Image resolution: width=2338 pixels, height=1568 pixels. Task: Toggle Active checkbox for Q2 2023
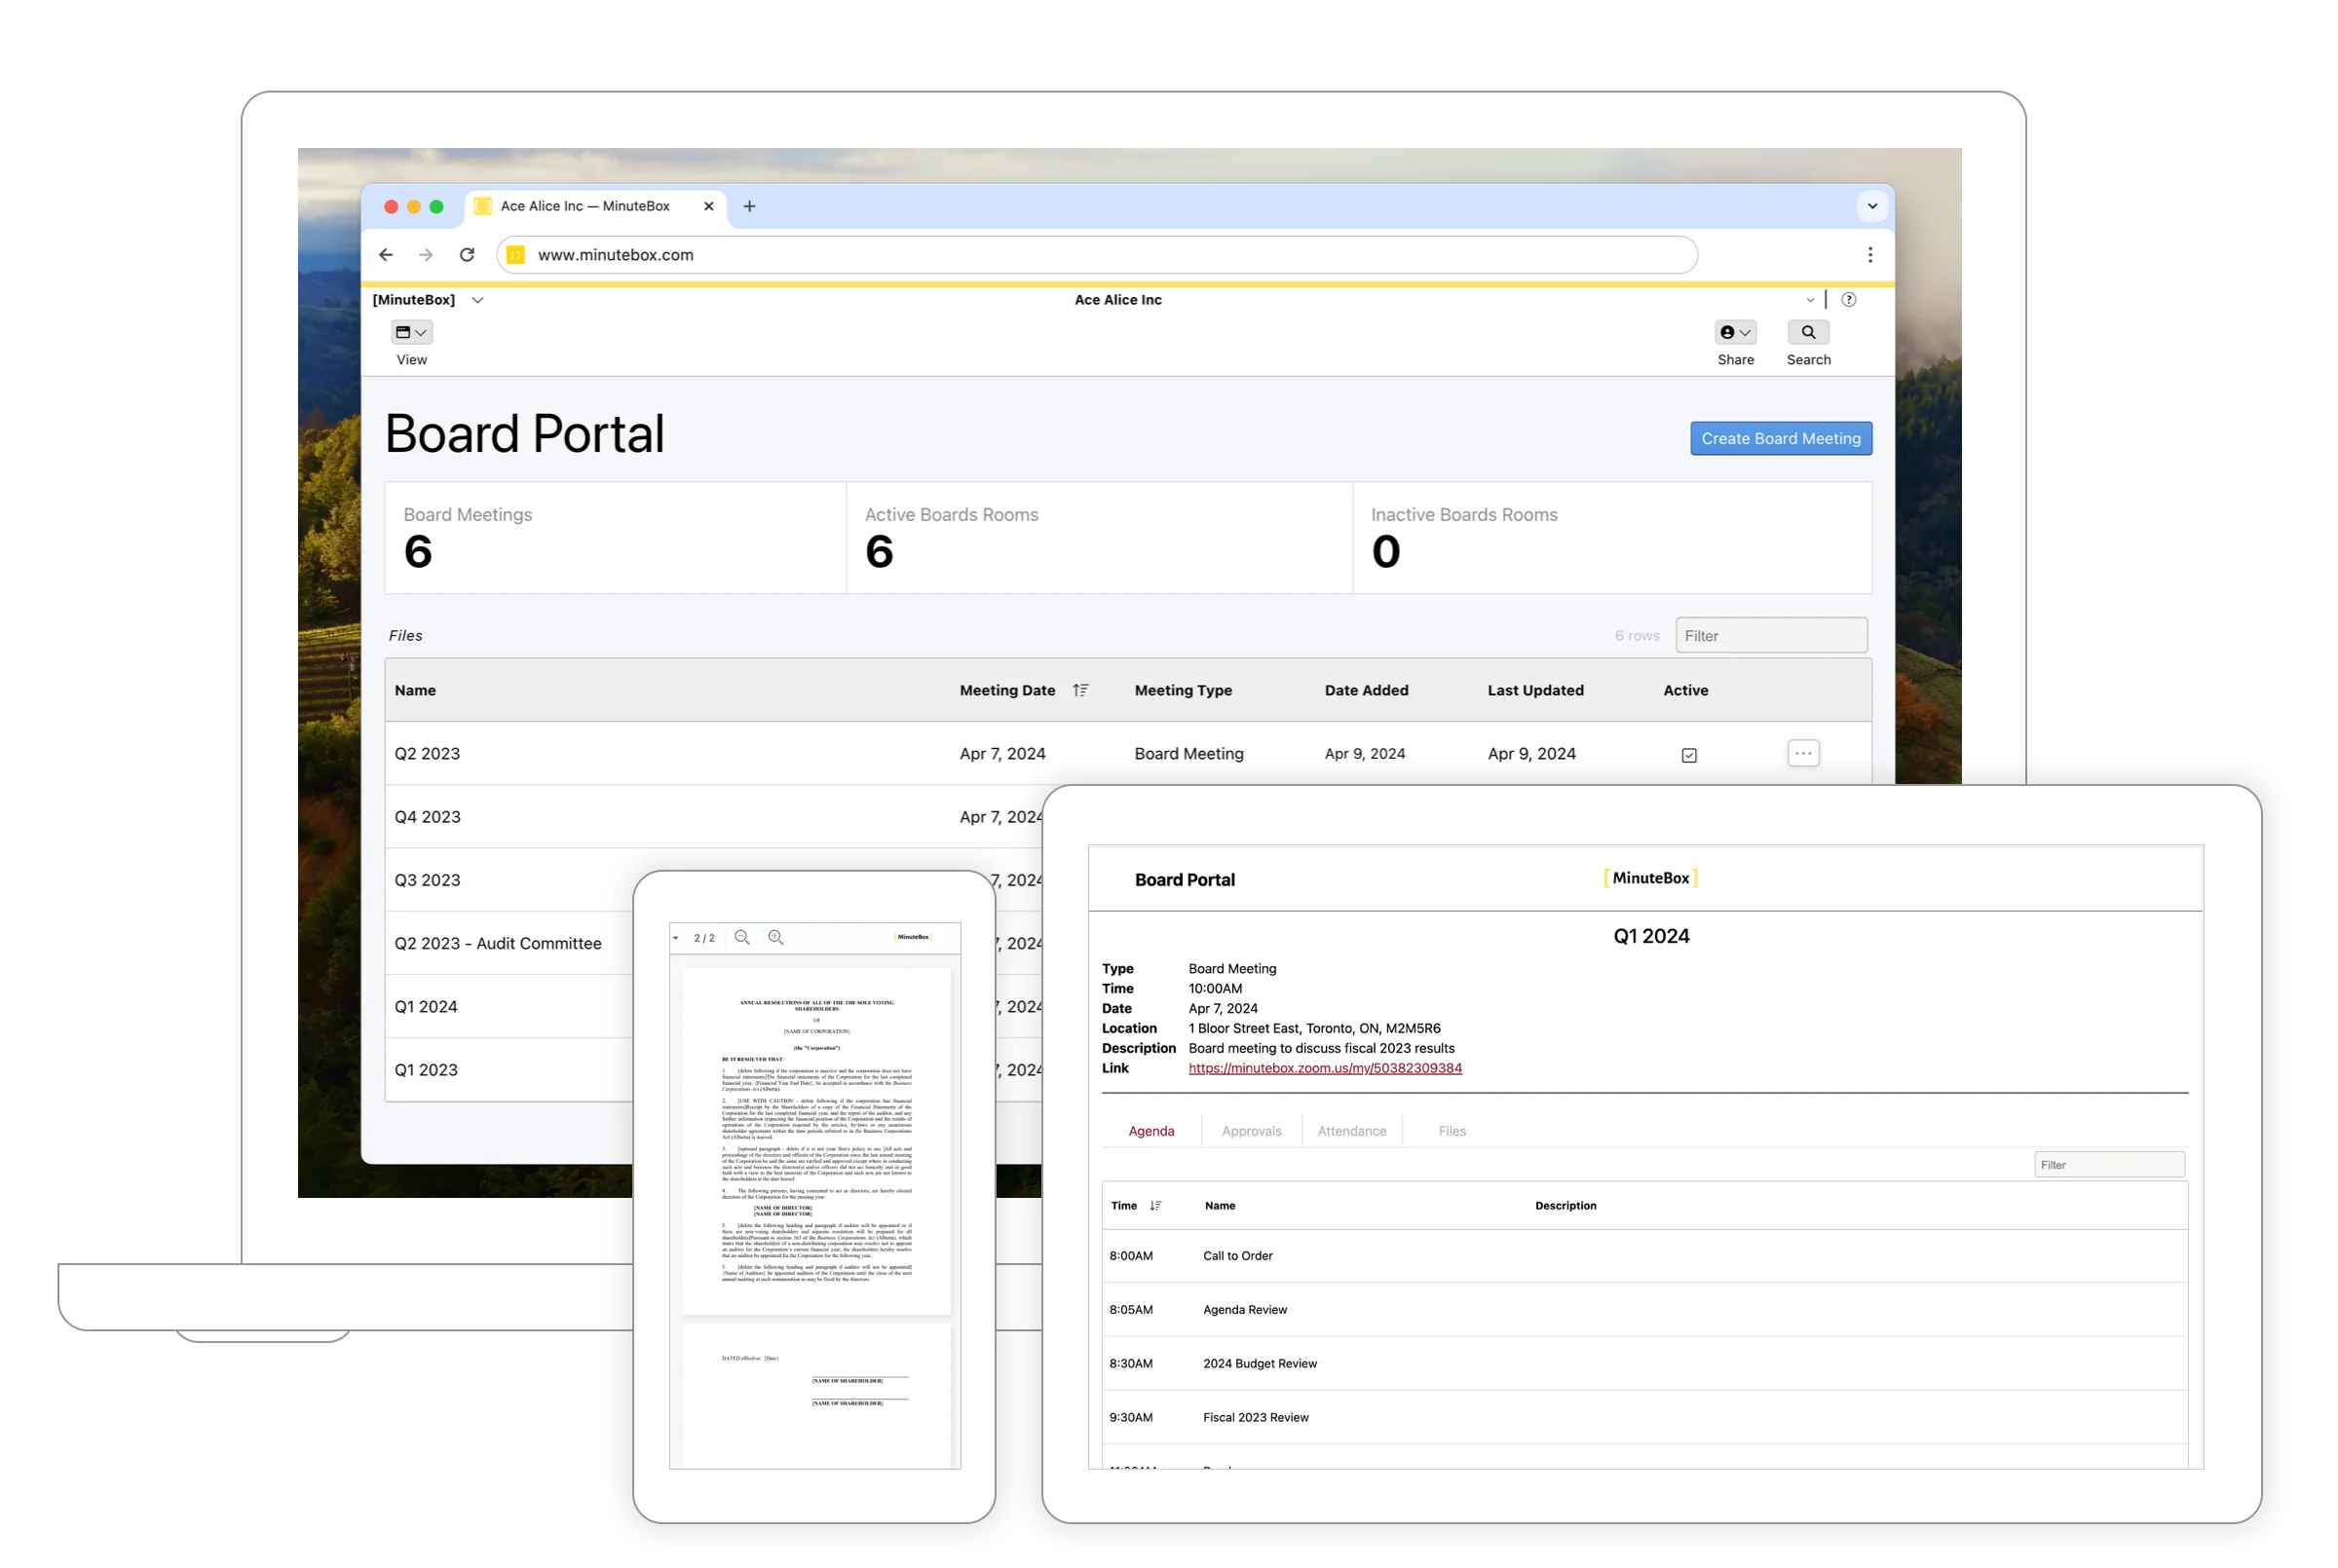coord(1689,755)
